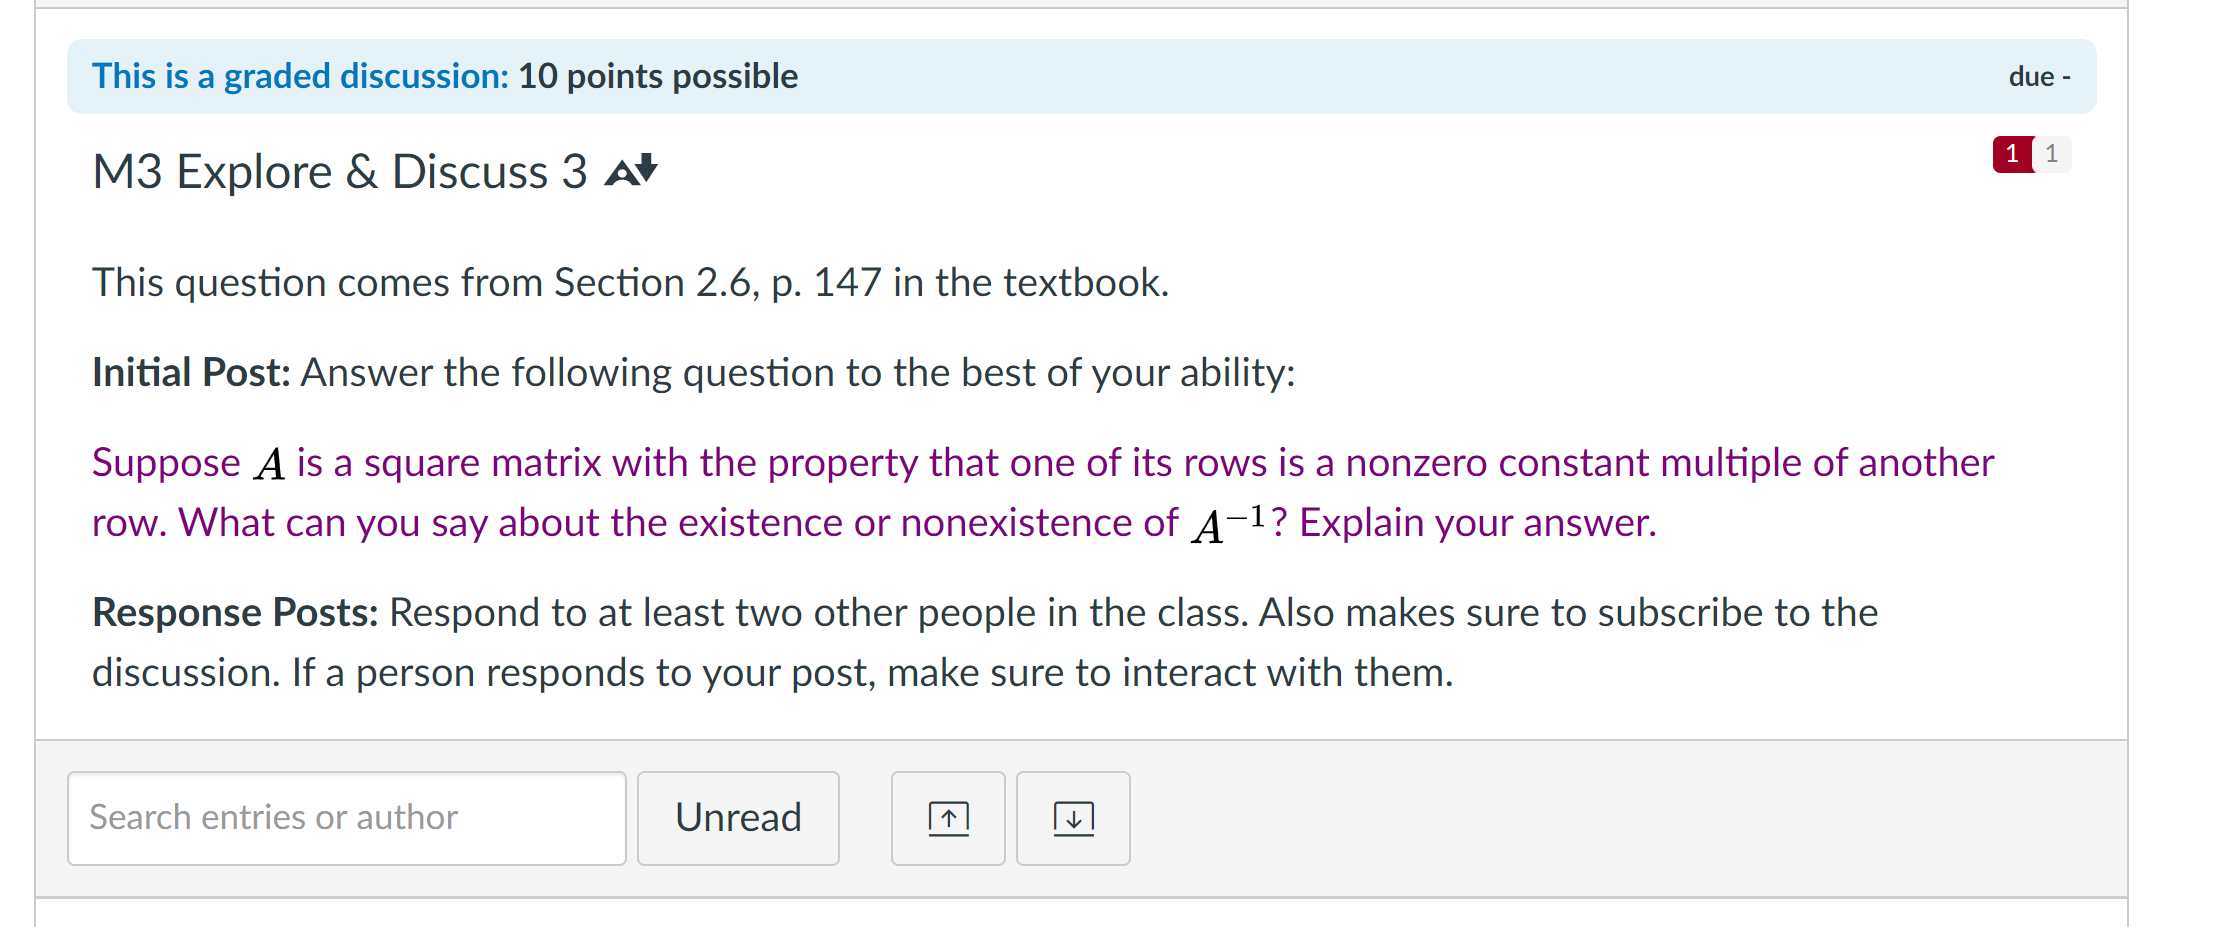Viewport: 2217px width, 927px height.
Task: Select the font size adjustment icon beside the title
Action: pos(630,170)
